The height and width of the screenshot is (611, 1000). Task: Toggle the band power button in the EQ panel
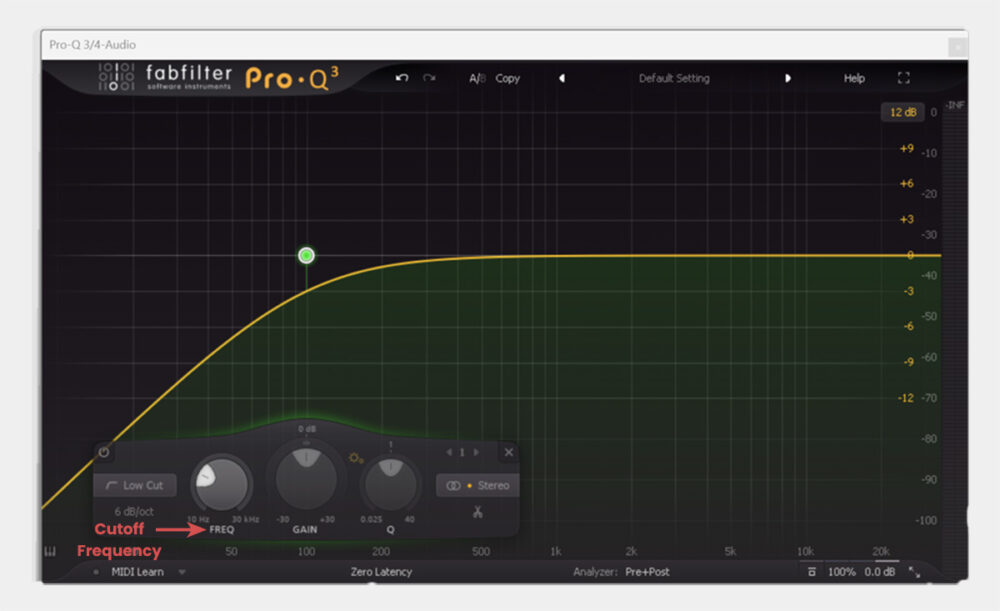[104, 452]
